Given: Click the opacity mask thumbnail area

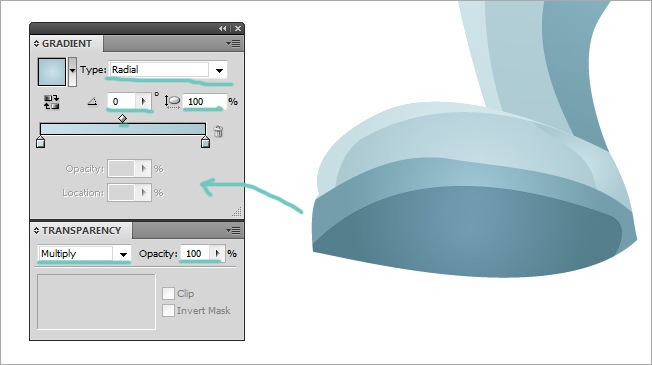Looking at the screenshot, I should tap(96, 302).
